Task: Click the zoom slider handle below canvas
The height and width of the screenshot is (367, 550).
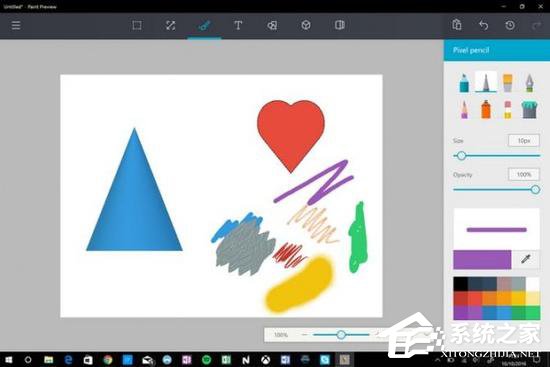Action: [x=341, y=335]
